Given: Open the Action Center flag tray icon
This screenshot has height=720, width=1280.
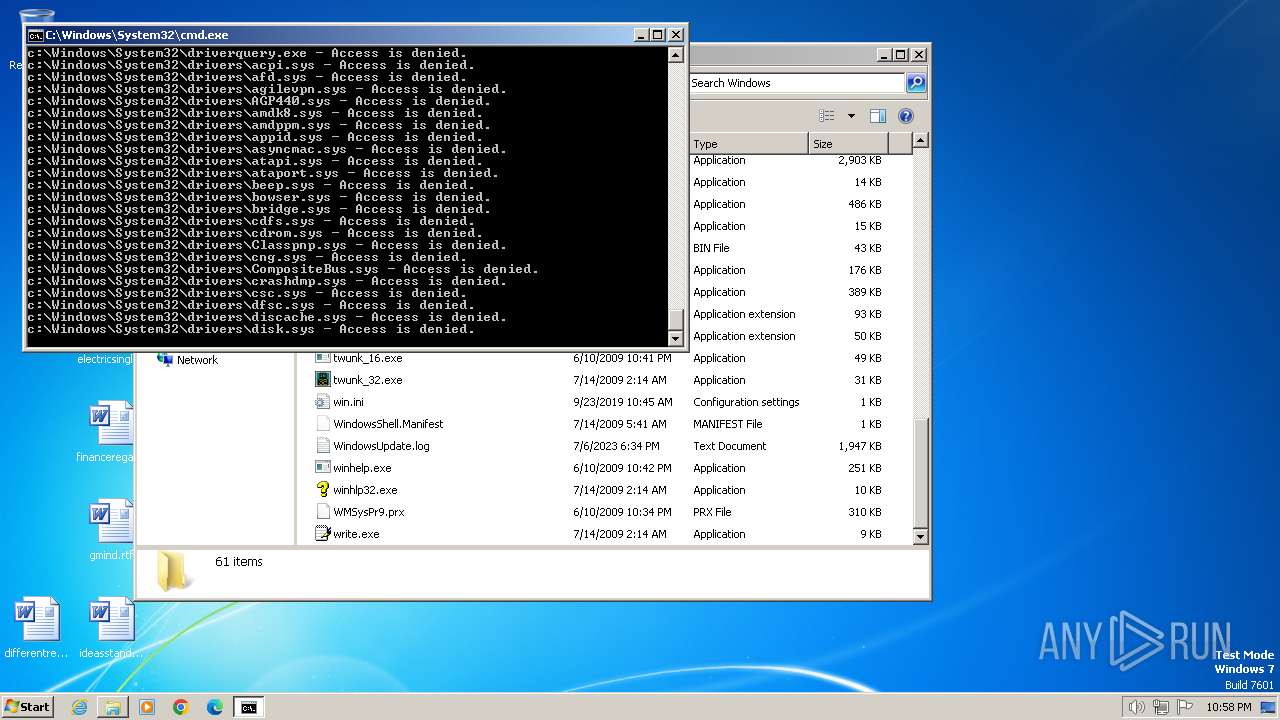Looking at the screenshot, I should 1185,707.
